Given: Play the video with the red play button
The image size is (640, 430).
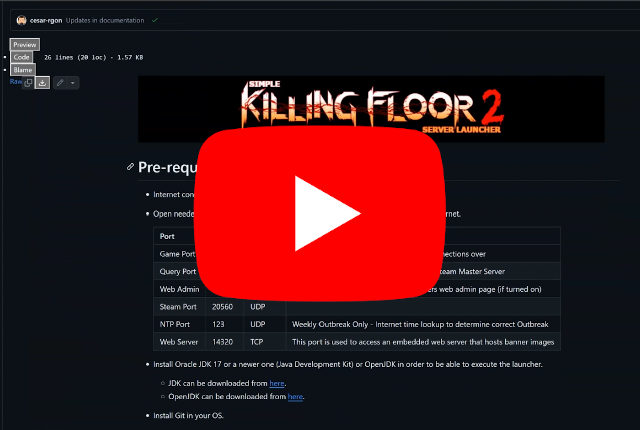Looking at the screenshot, I should point(320,213).
